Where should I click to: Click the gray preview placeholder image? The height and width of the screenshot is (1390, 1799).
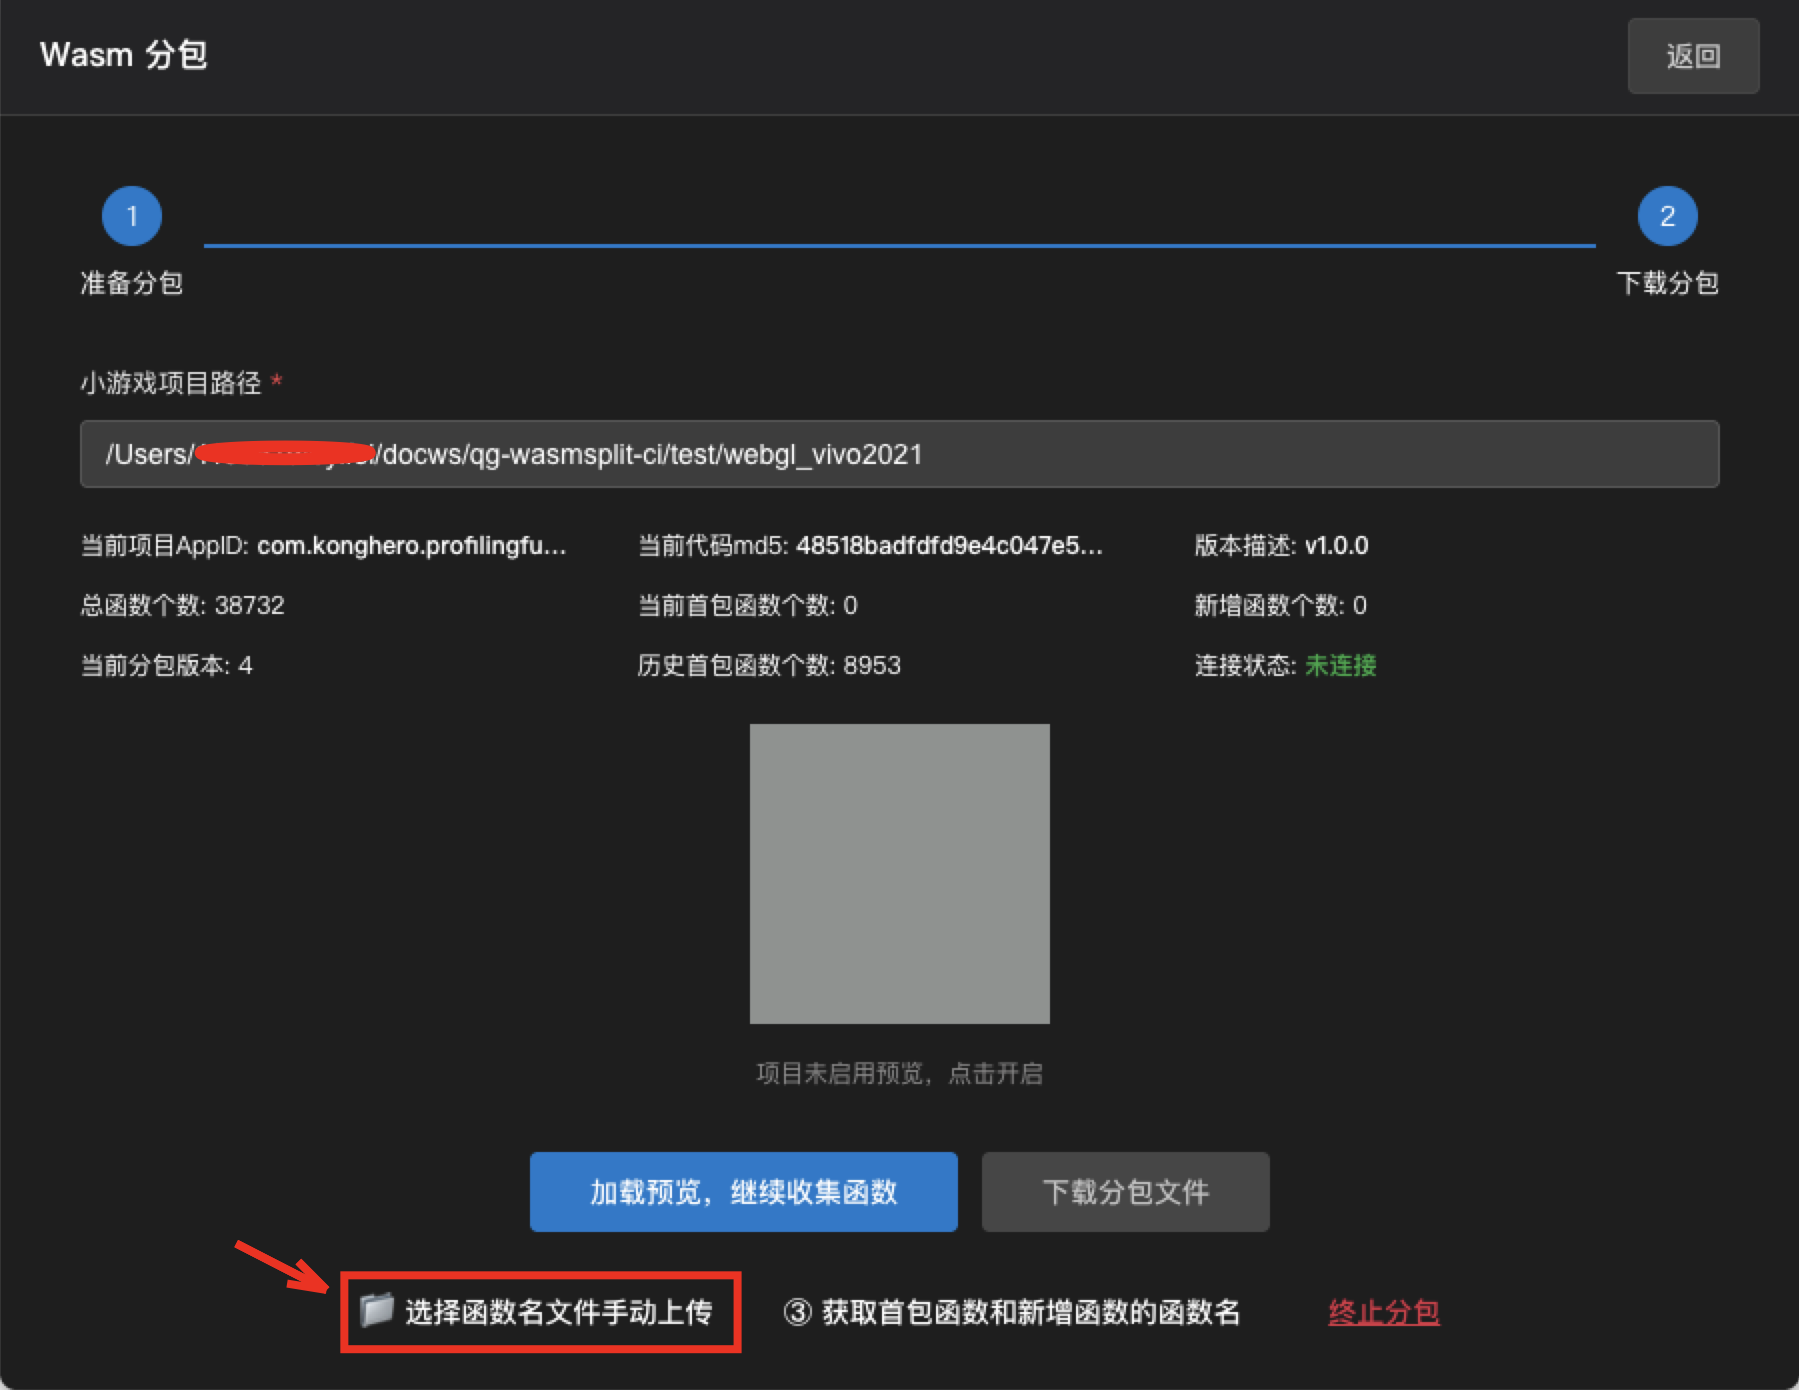[899, 873]
